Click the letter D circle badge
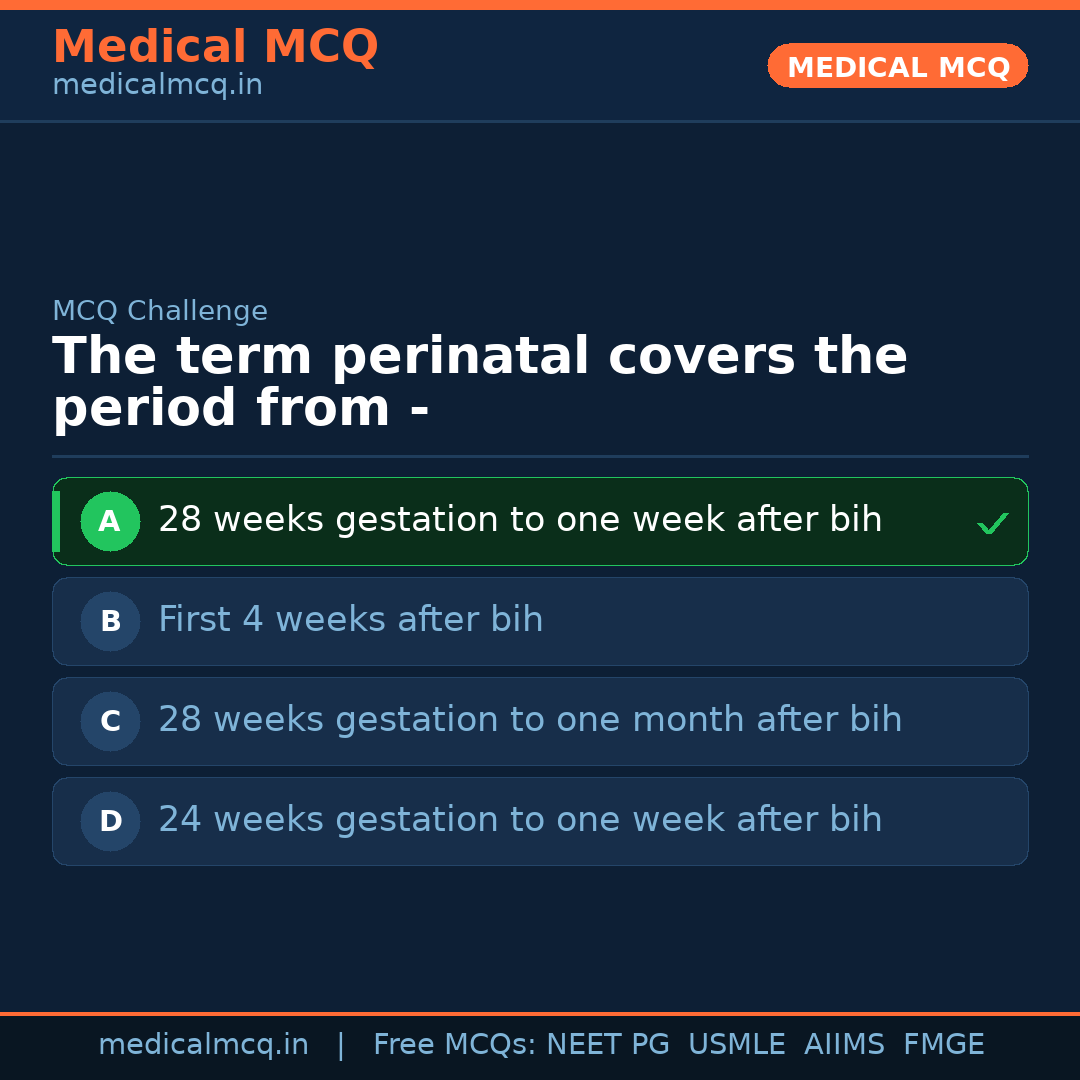Viewport: 1080px width, 1080px height. pos(110,821)
